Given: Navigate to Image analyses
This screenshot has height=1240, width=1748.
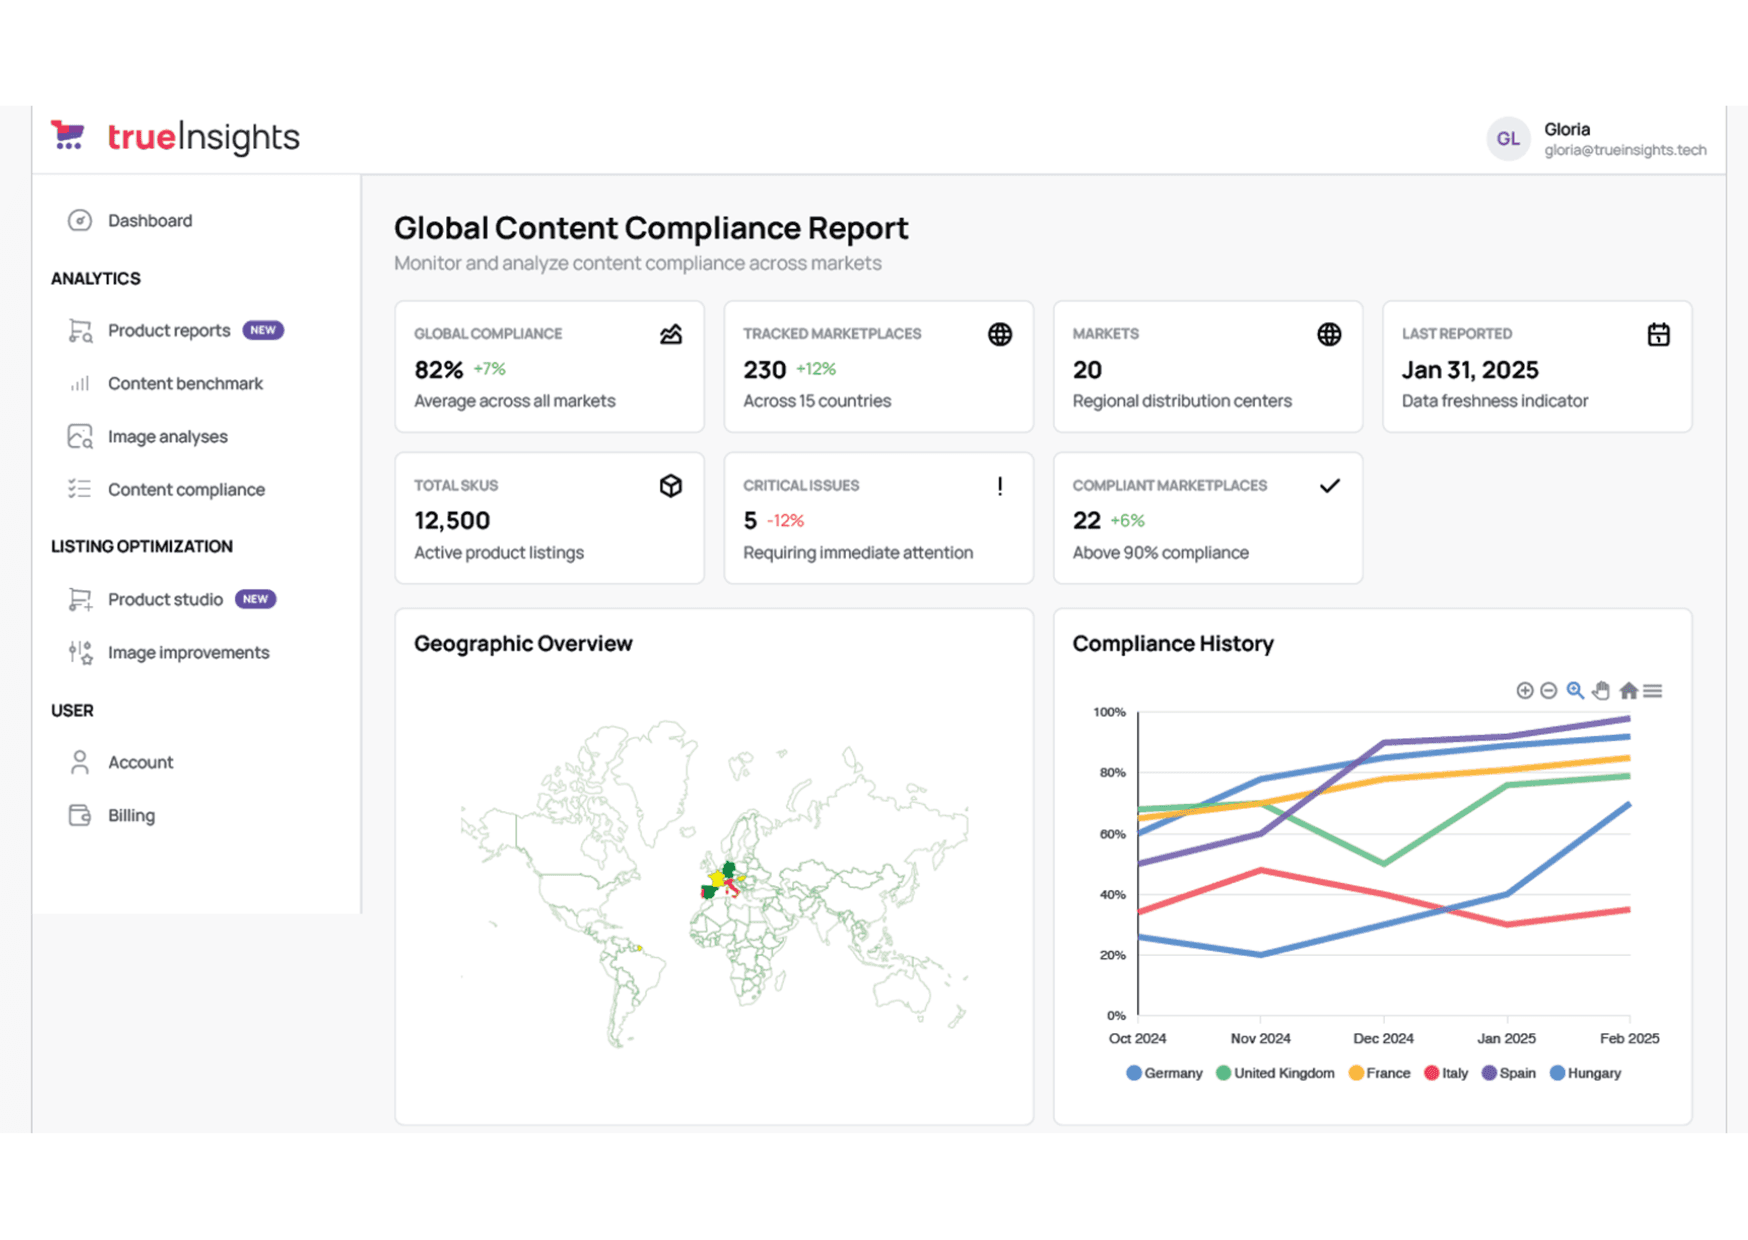Looking at the screenshot, I should 167,437.
